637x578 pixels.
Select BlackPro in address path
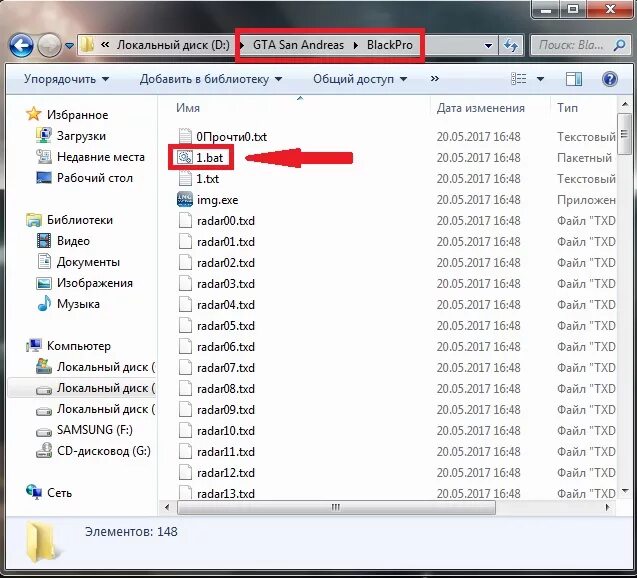[390, 45]
